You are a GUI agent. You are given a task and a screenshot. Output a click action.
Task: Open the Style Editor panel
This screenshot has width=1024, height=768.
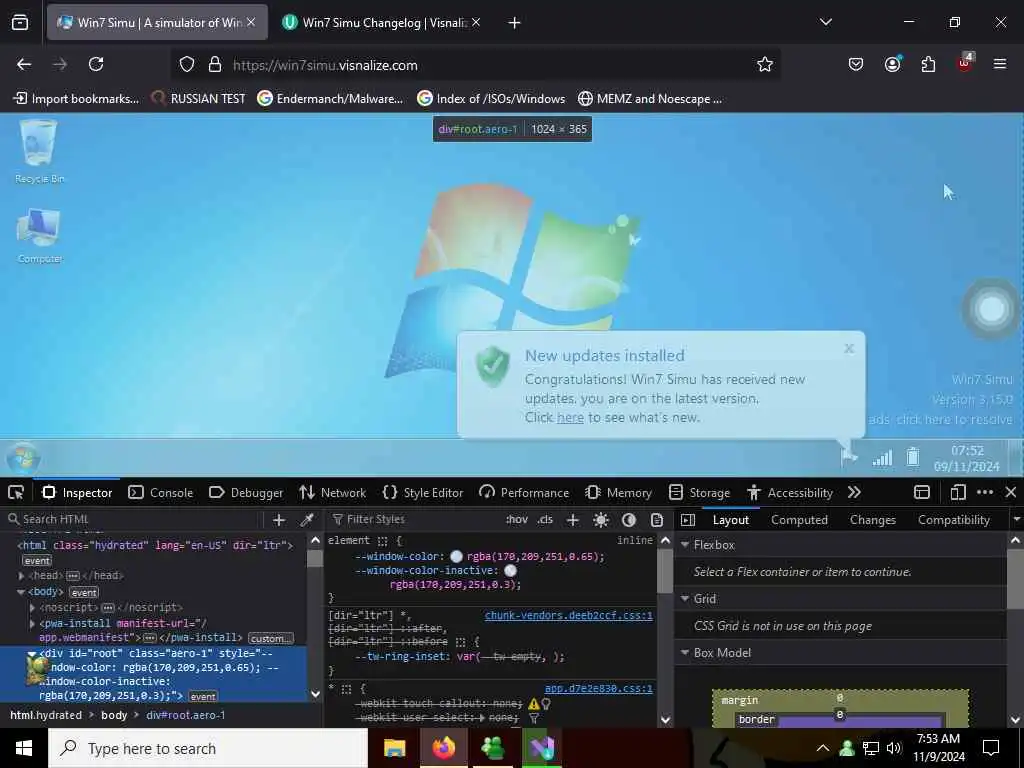tap(423, 492)
